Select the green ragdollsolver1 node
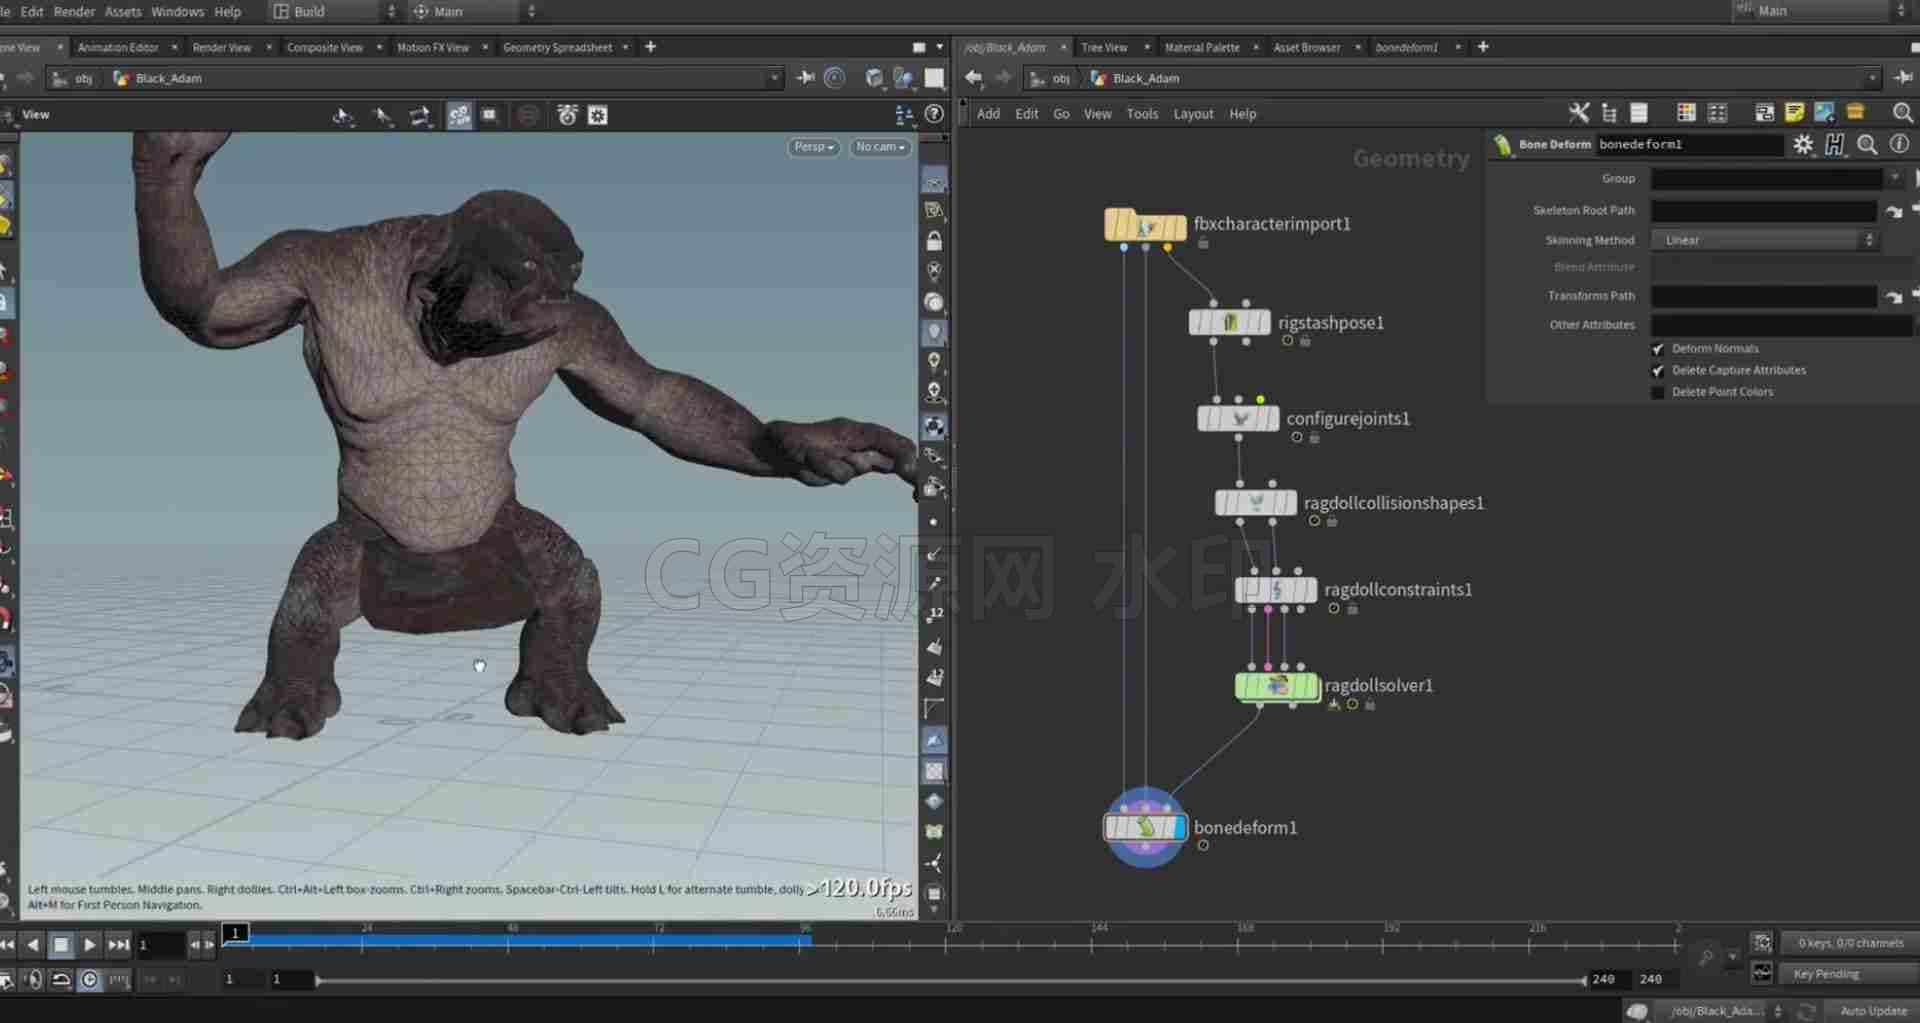Screen dimensions: 1920x1023 tap(1278, 686)
